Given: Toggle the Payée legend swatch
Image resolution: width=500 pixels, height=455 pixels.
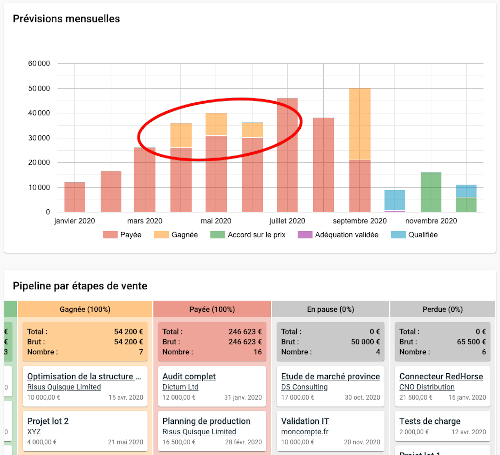Looking at the screenshot, I should (x=110, y=235).
